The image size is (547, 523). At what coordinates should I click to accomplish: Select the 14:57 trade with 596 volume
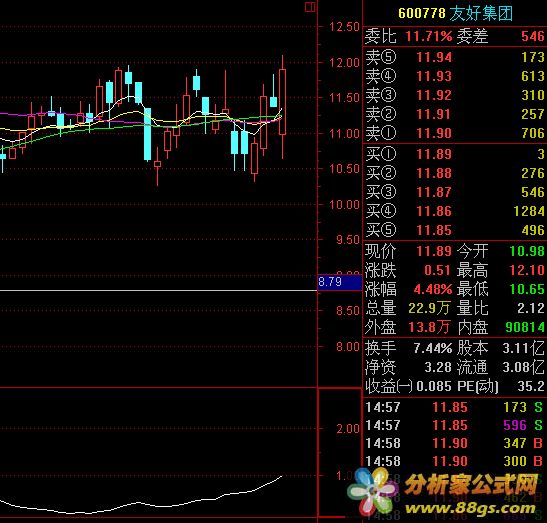pyautogui.click(x=454, y=425)
